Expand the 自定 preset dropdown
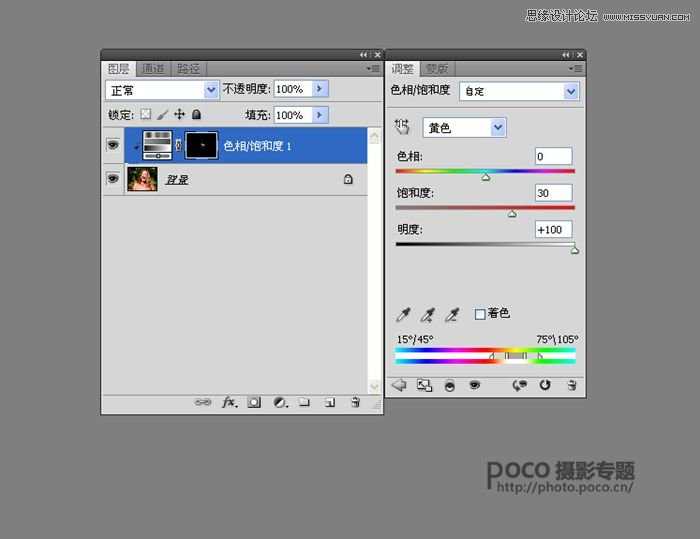 [570, 91]
